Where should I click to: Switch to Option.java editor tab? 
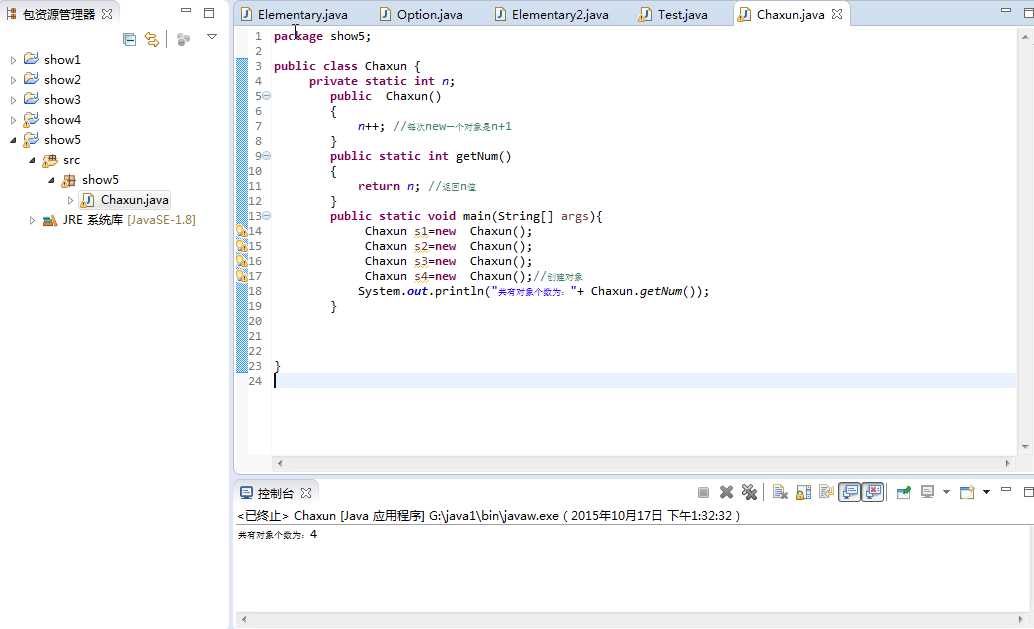pos(429,15)
